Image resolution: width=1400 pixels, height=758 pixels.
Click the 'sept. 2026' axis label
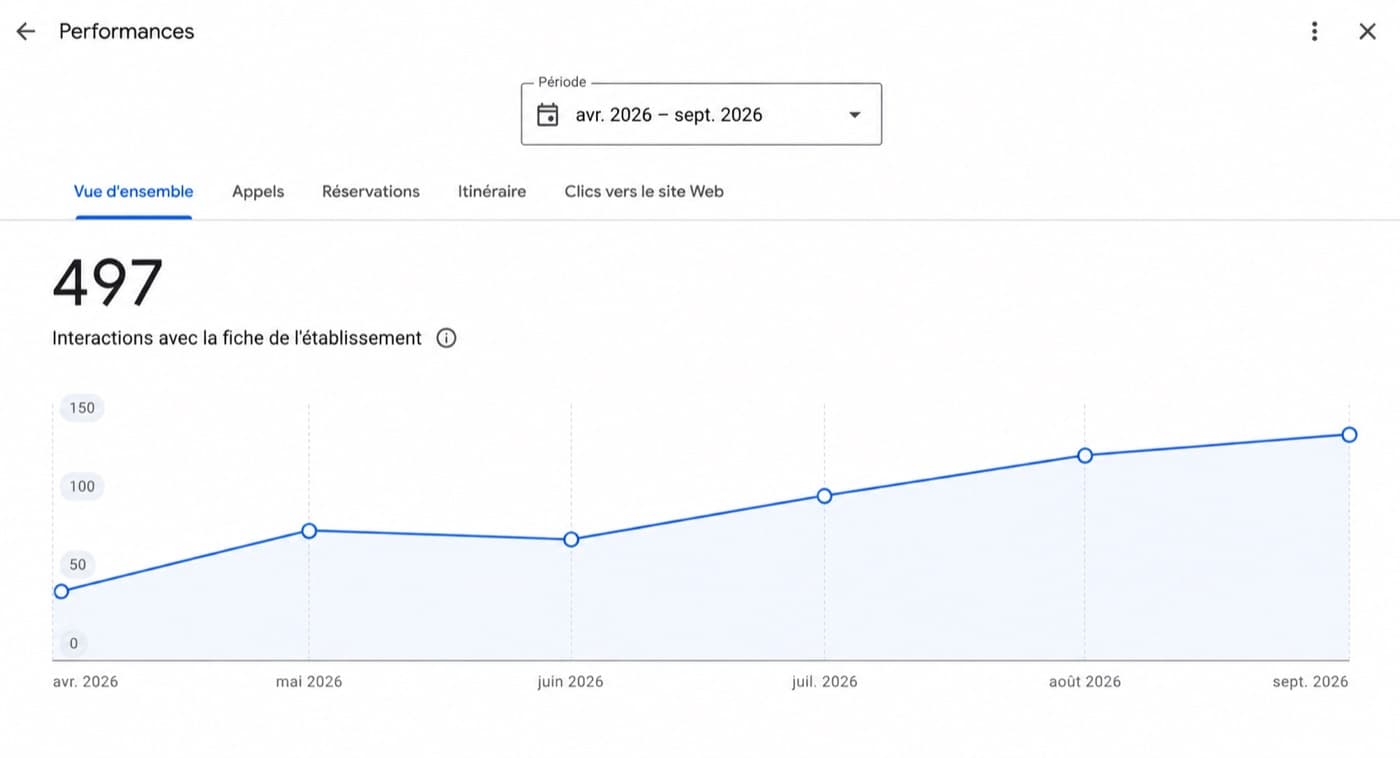coord(1310,681)
